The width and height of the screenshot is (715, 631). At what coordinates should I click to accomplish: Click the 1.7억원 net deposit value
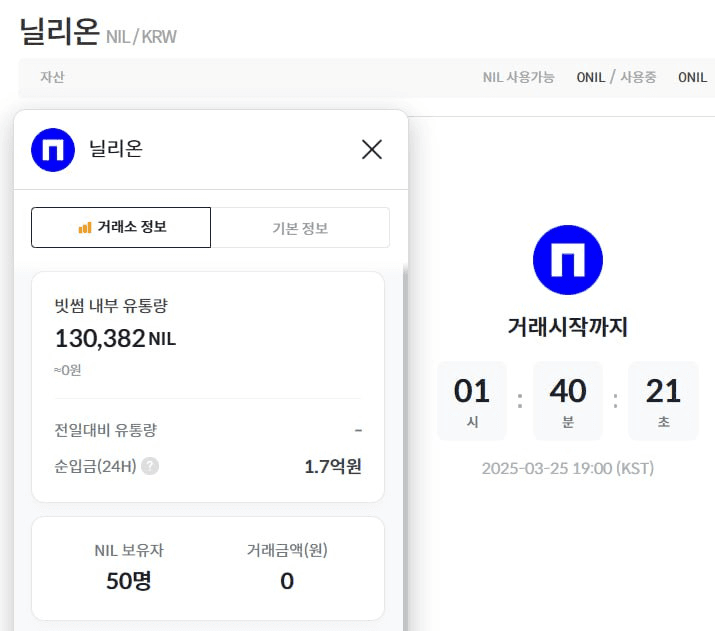coord(333,466)
